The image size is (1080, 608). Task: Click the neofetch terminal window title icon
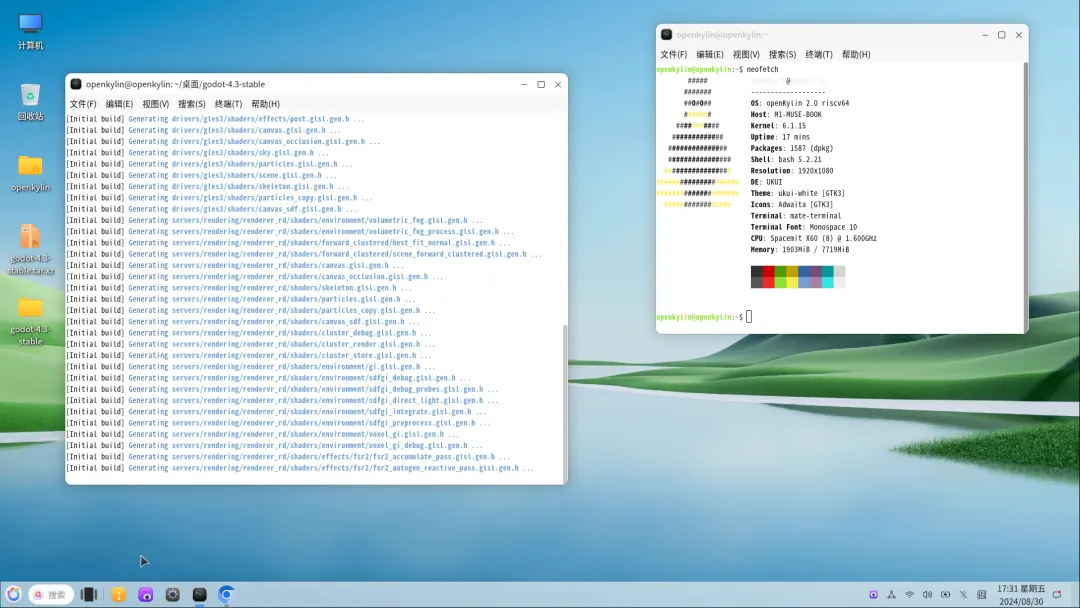point(666,34)
